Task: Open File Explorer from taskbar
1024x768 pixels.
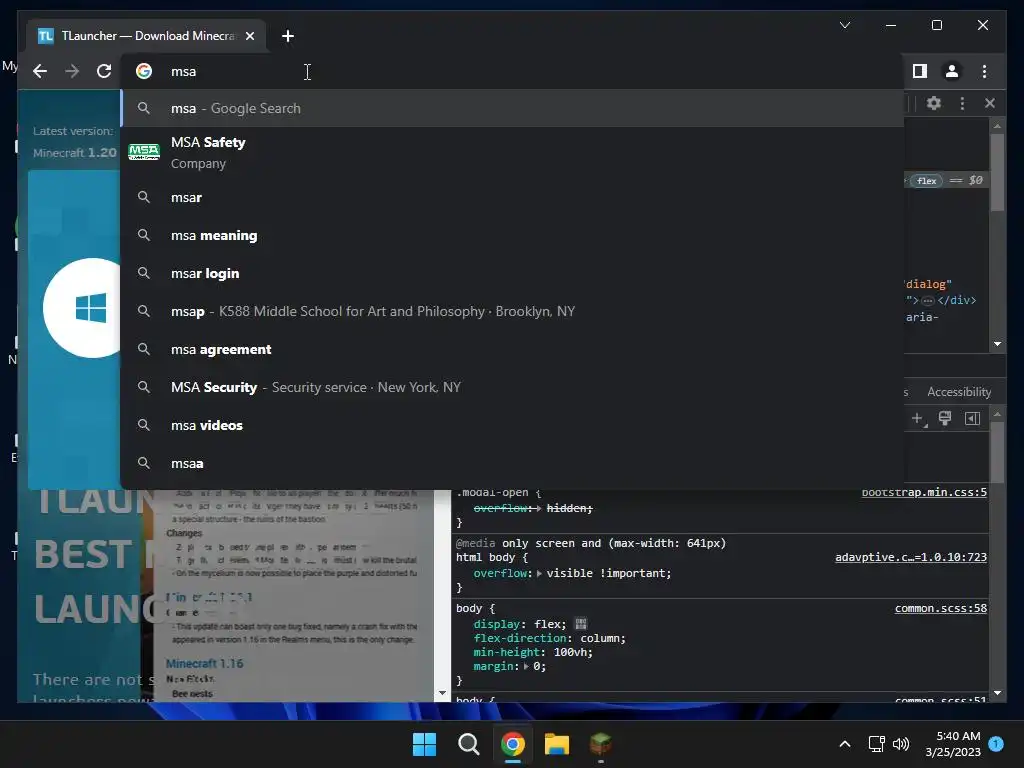Action: pyautogui.click(x=556, y=744)
